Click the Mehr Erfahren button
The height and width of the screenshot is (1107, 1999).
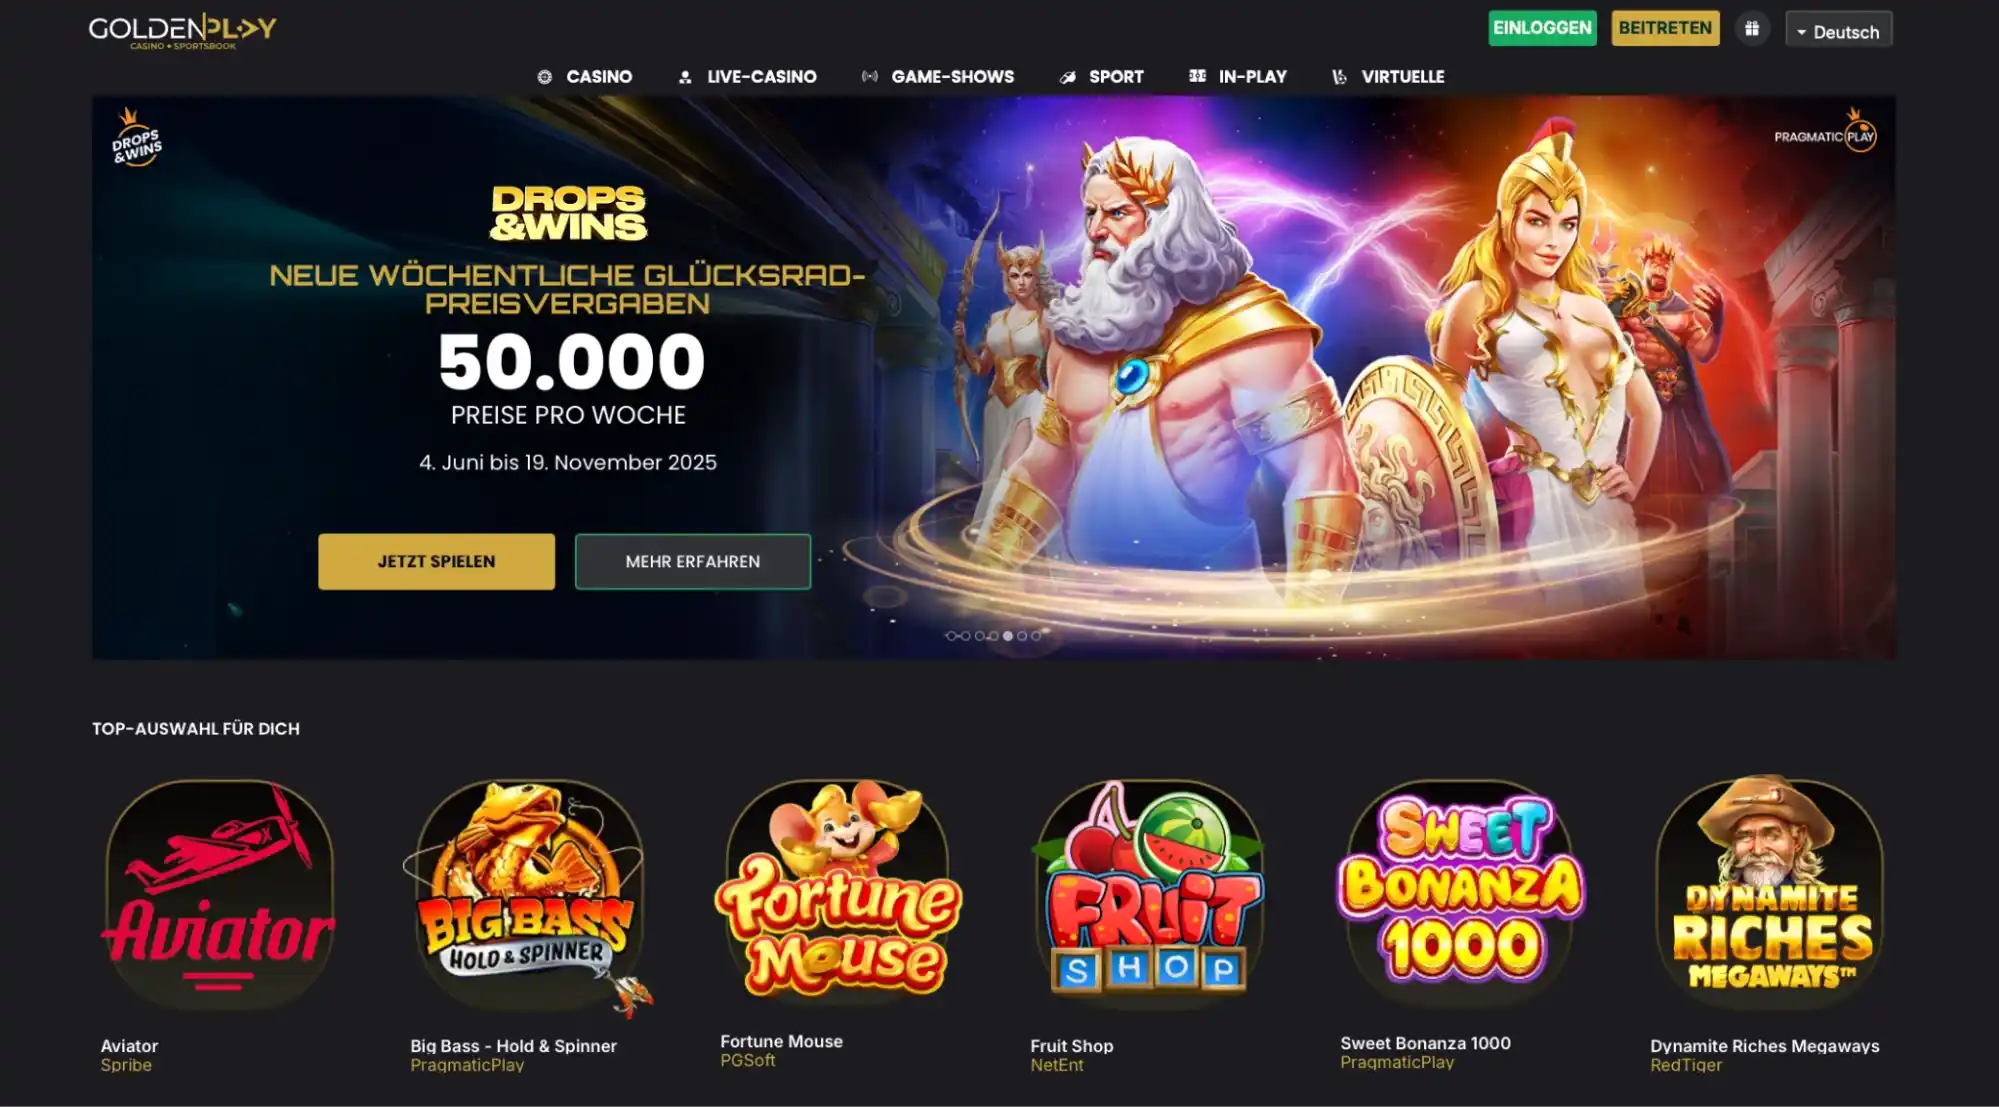click(693, 561)
